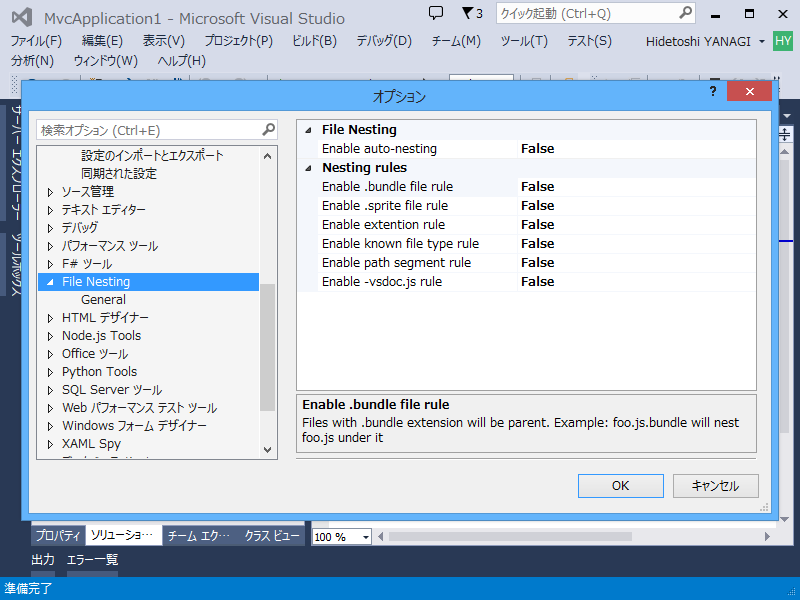Toggle Enable .bundle file rule value
Viewport: 800px width, 600px height.
[636, 187]
